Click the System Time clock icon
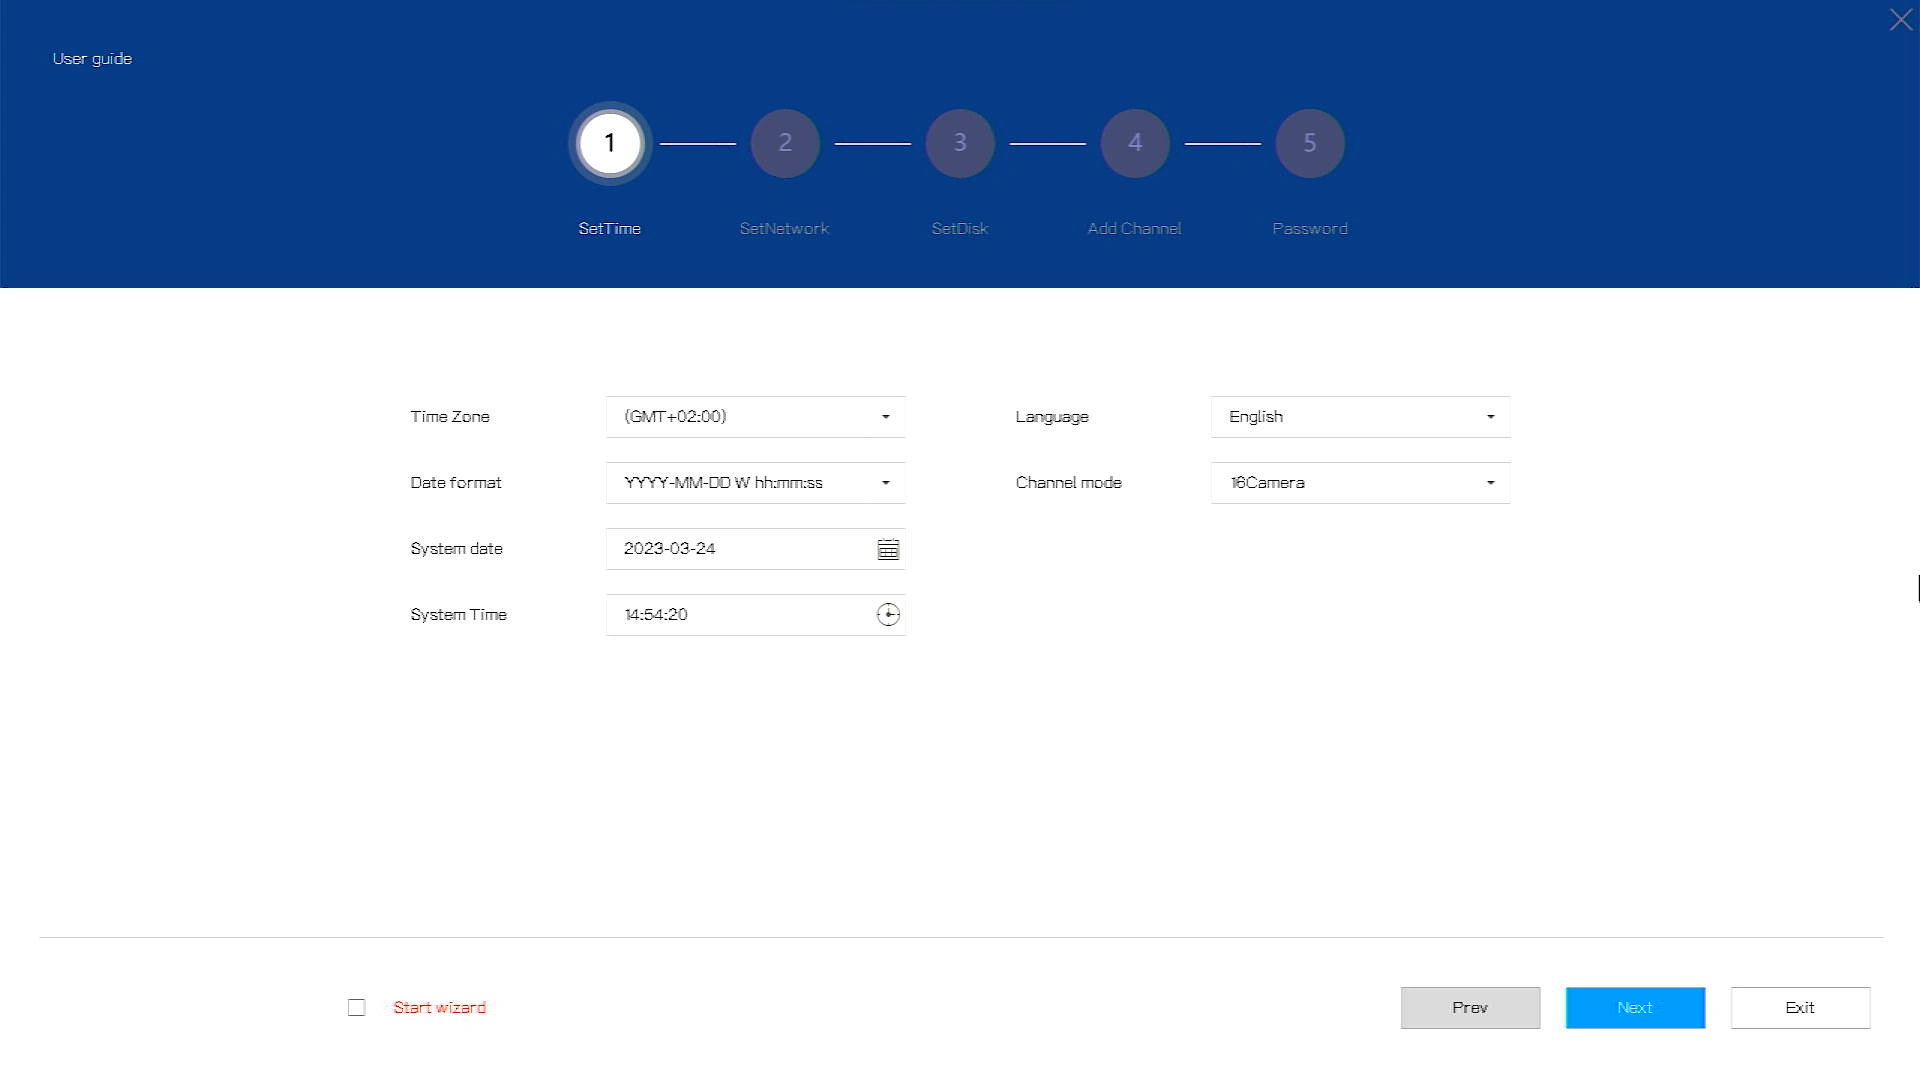Image resolution: width=1920 pixels, height=1080 pixels. [888, 615]
